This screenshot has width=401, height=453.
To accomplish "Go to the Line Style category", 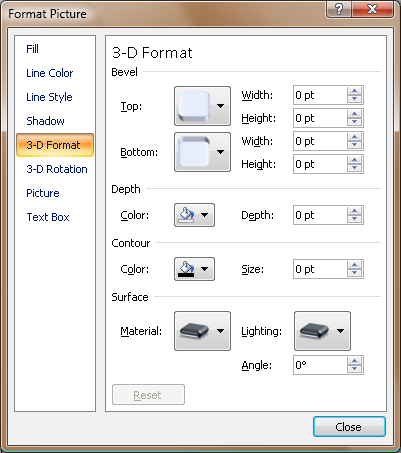I will (49, 97).
